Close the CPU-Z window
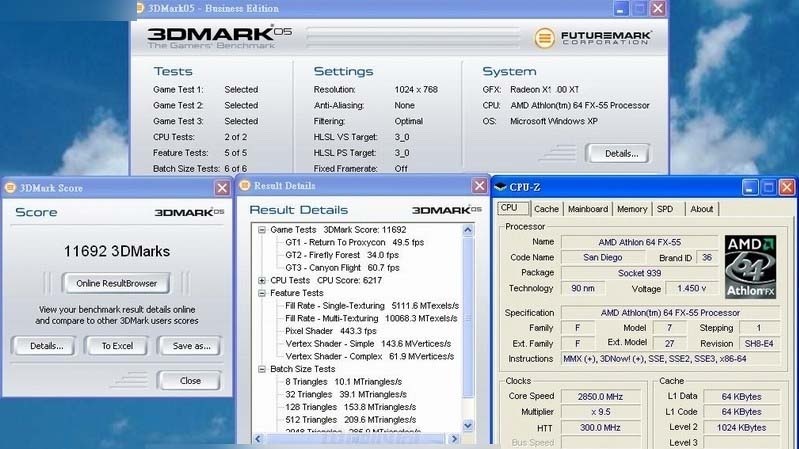This screenshot has width=799, height=449. 787,187
